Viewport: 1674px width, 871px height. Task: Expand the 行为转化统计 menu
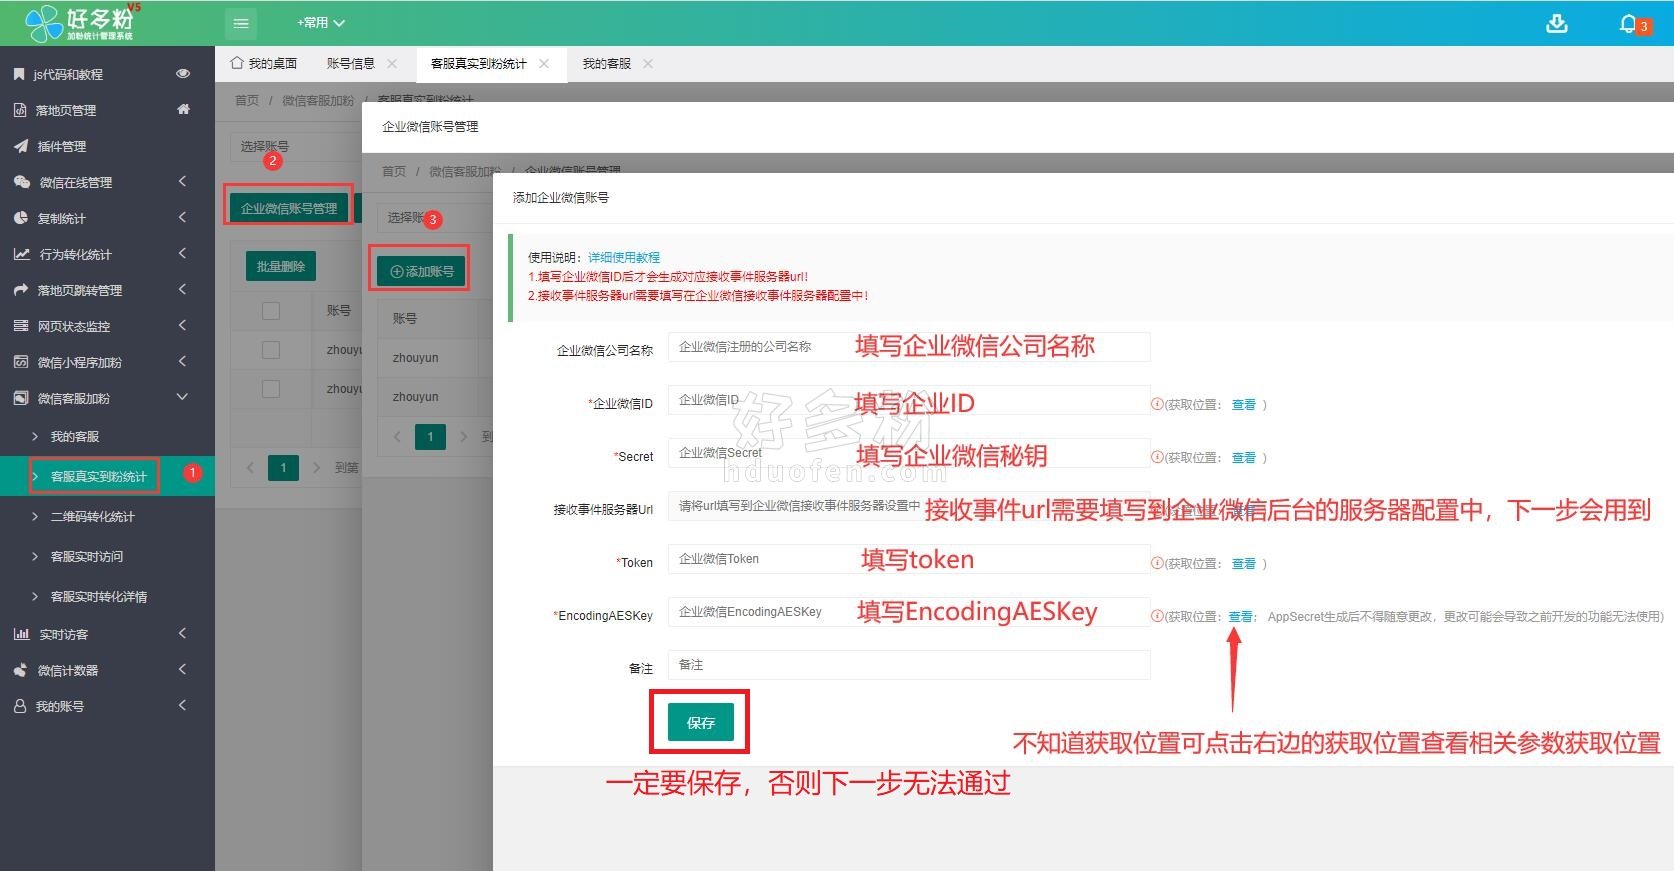click(x=182, y=253)
